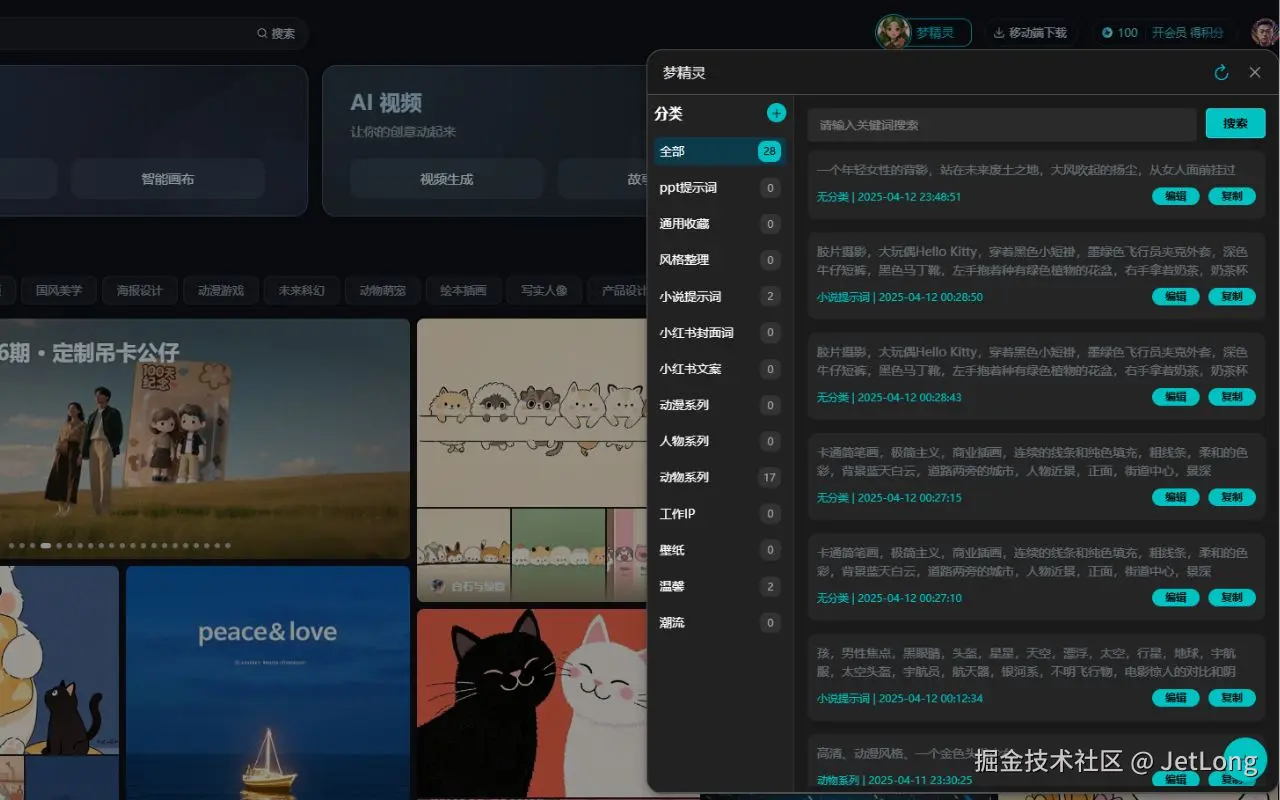Edit the prompt dated 23:48:51
1280x800 pixels.
tap(1176, 197)
